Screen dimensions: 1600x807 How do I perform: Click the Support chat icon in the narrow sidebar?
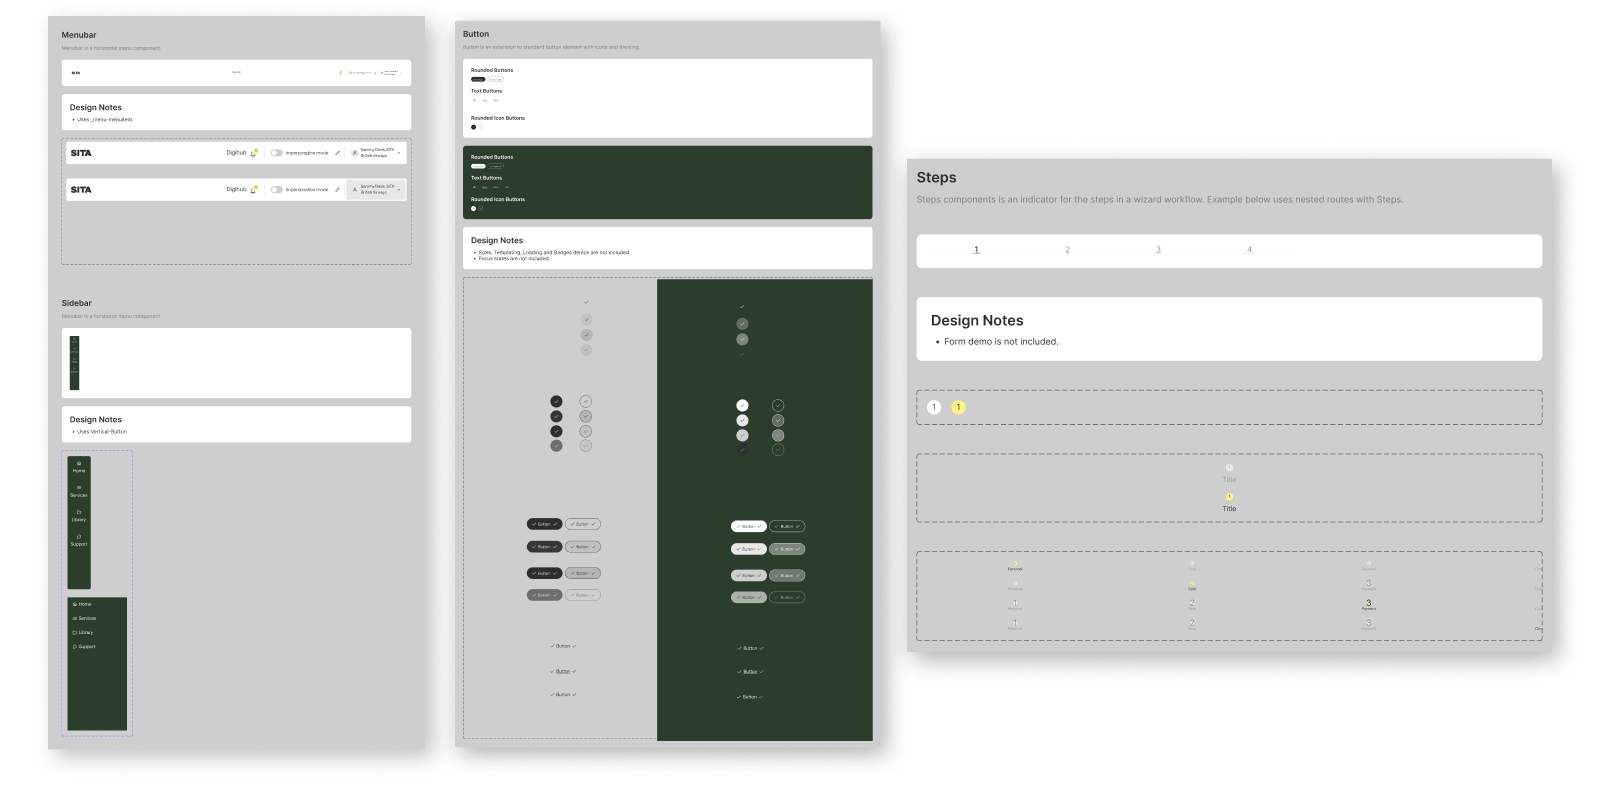79,538
